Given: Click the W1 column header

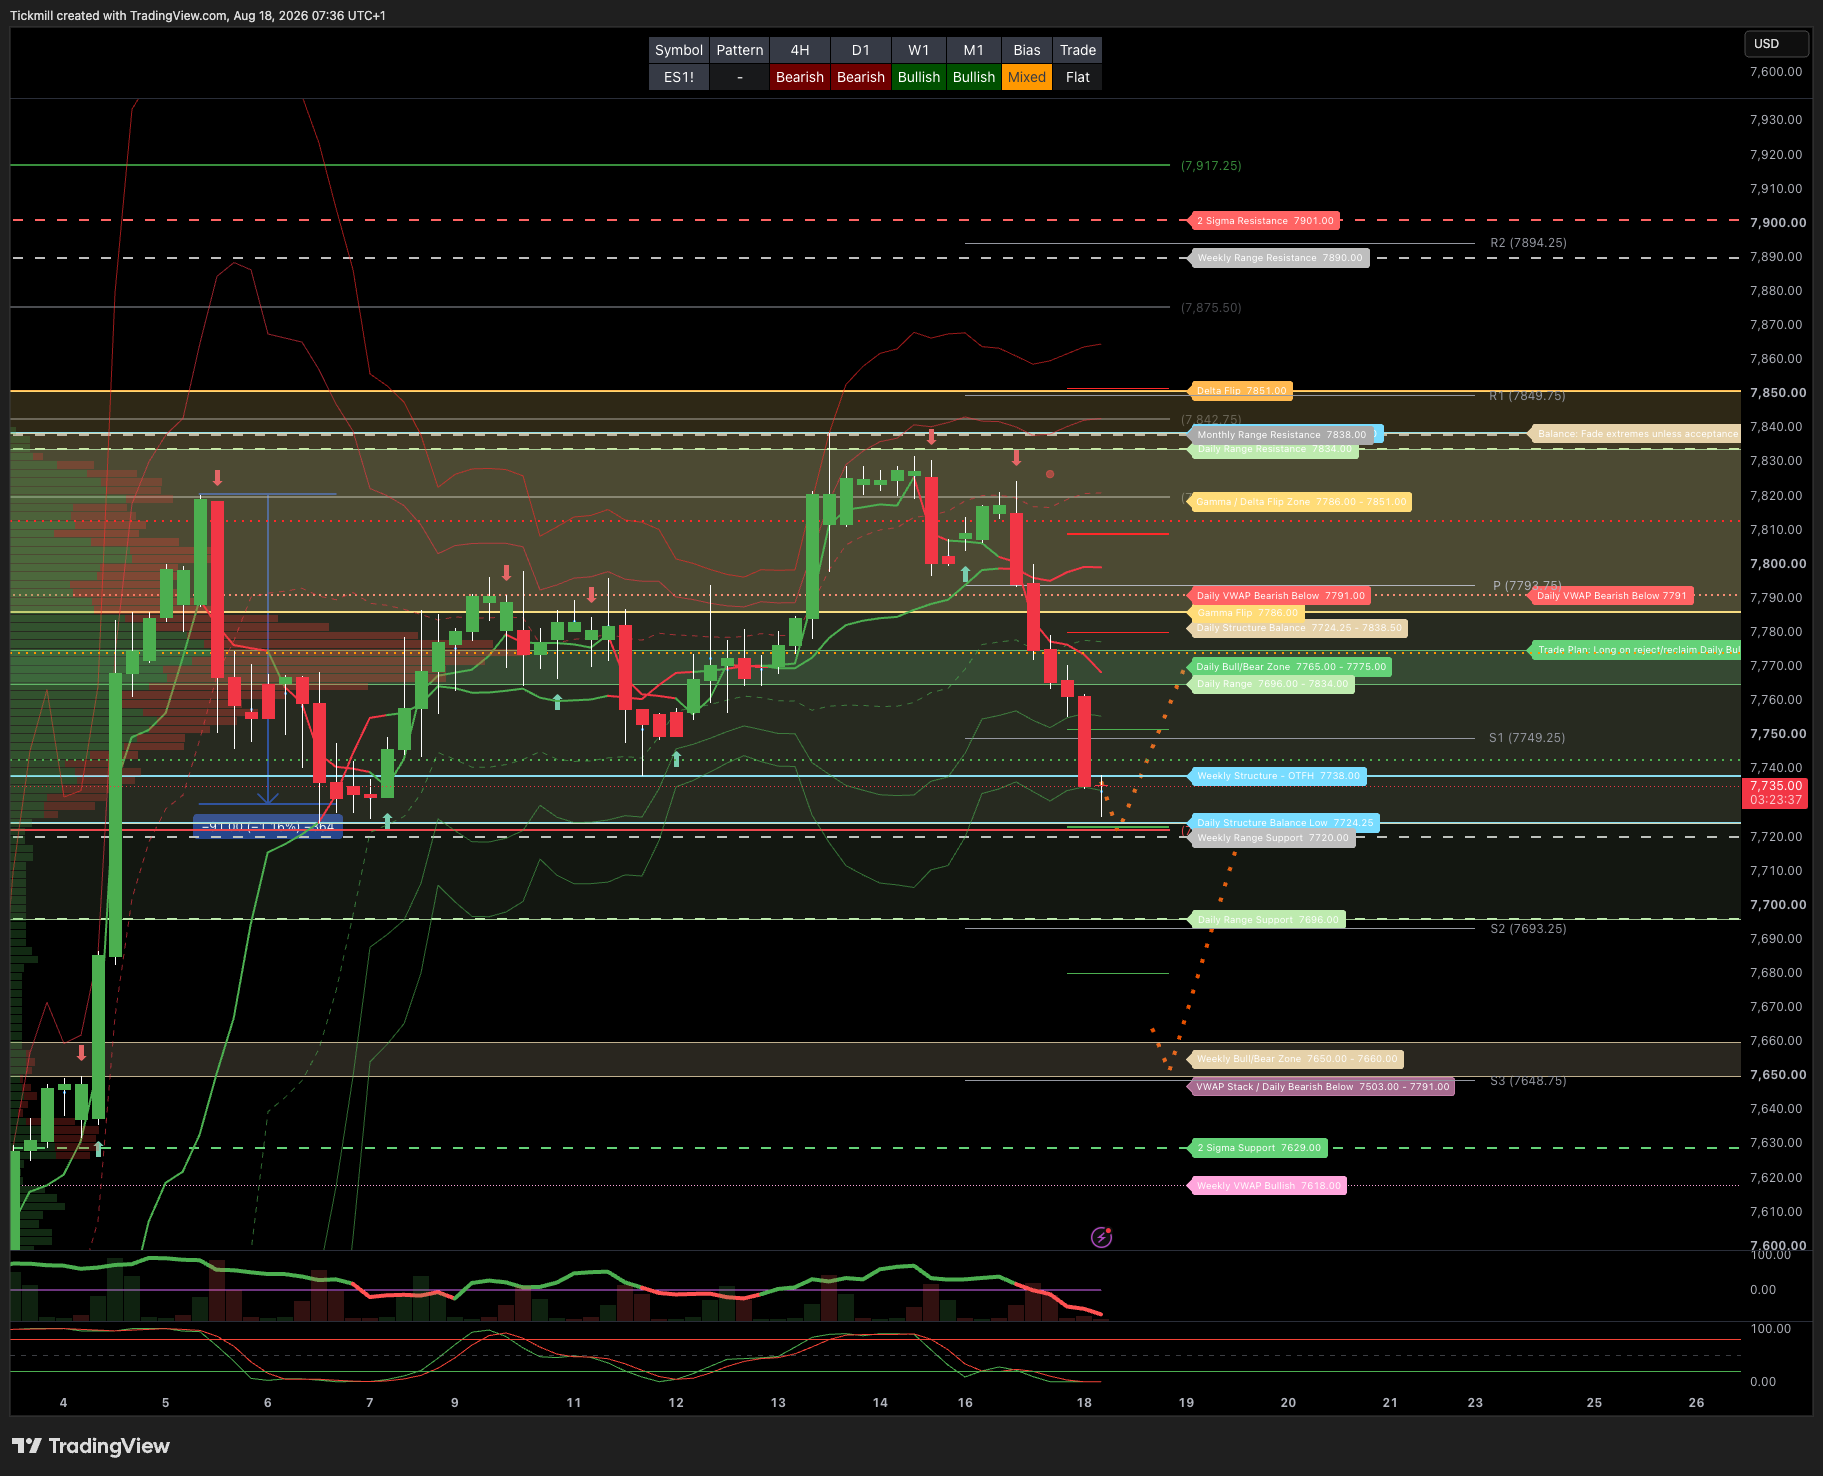Looking at the screenshot, I should [919, 50].
